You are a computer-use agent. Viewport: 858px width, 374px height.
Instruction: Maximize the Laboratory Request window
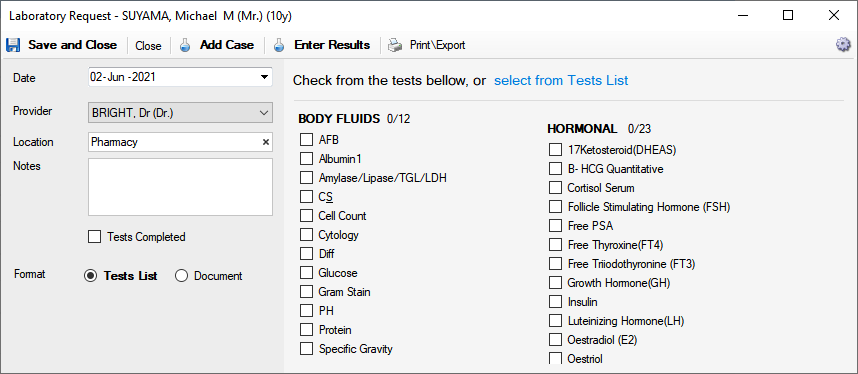point(788,15)
